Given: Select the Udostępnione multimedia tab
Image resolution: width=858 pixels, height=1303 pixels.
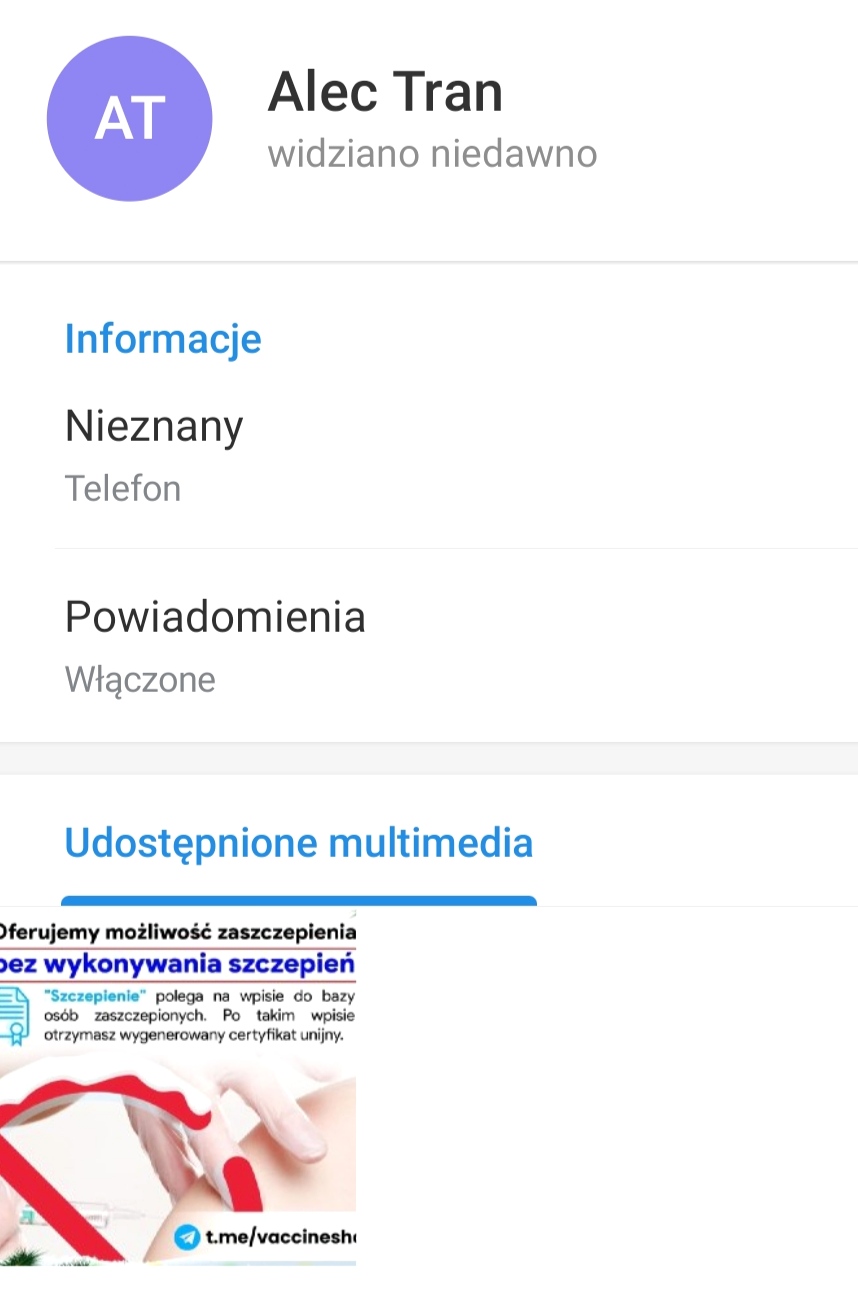Looking at the screenshot, I should (298, 843).
